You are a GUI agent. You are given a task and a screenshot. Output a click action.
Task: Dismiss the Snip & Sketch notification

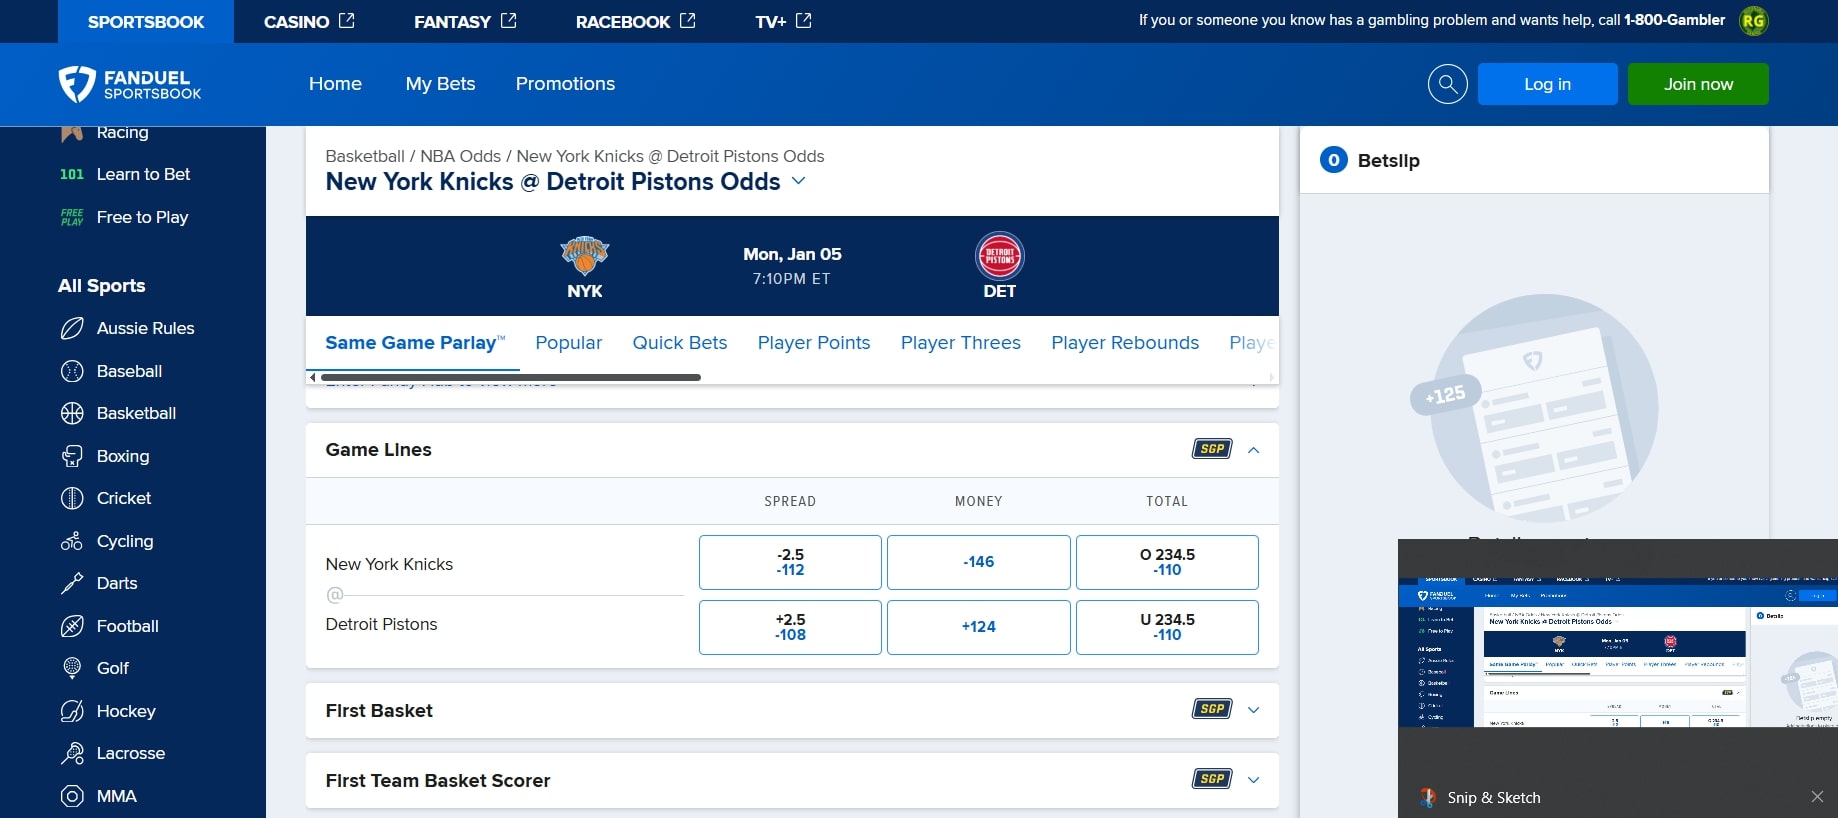click(1817, 797)
